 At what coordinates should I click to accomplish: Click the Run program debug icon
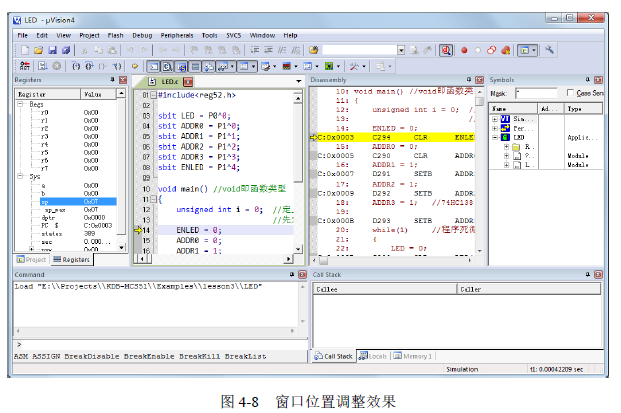coord(40,65)
